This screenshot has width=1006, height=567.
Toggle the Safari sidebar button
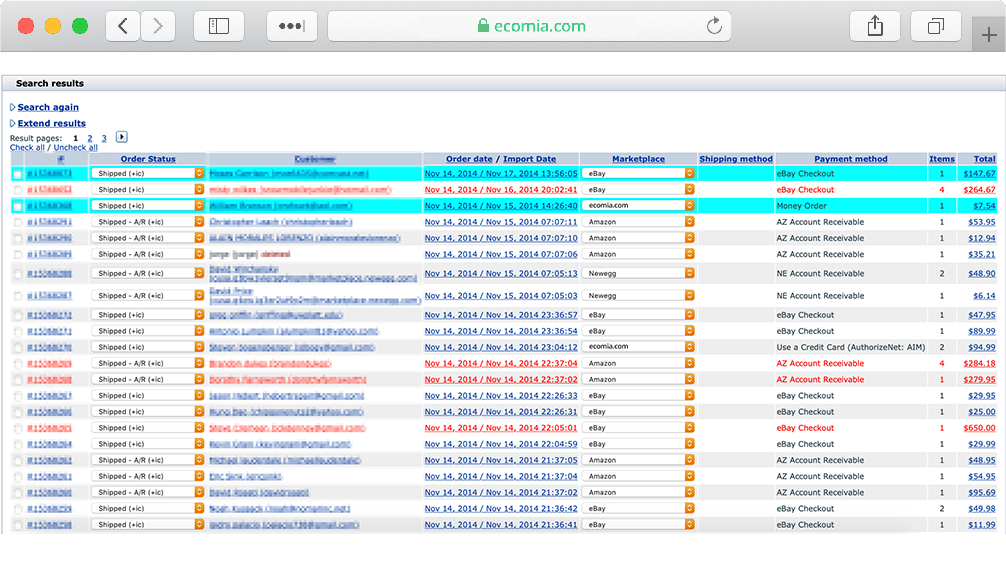pos(219,27)
